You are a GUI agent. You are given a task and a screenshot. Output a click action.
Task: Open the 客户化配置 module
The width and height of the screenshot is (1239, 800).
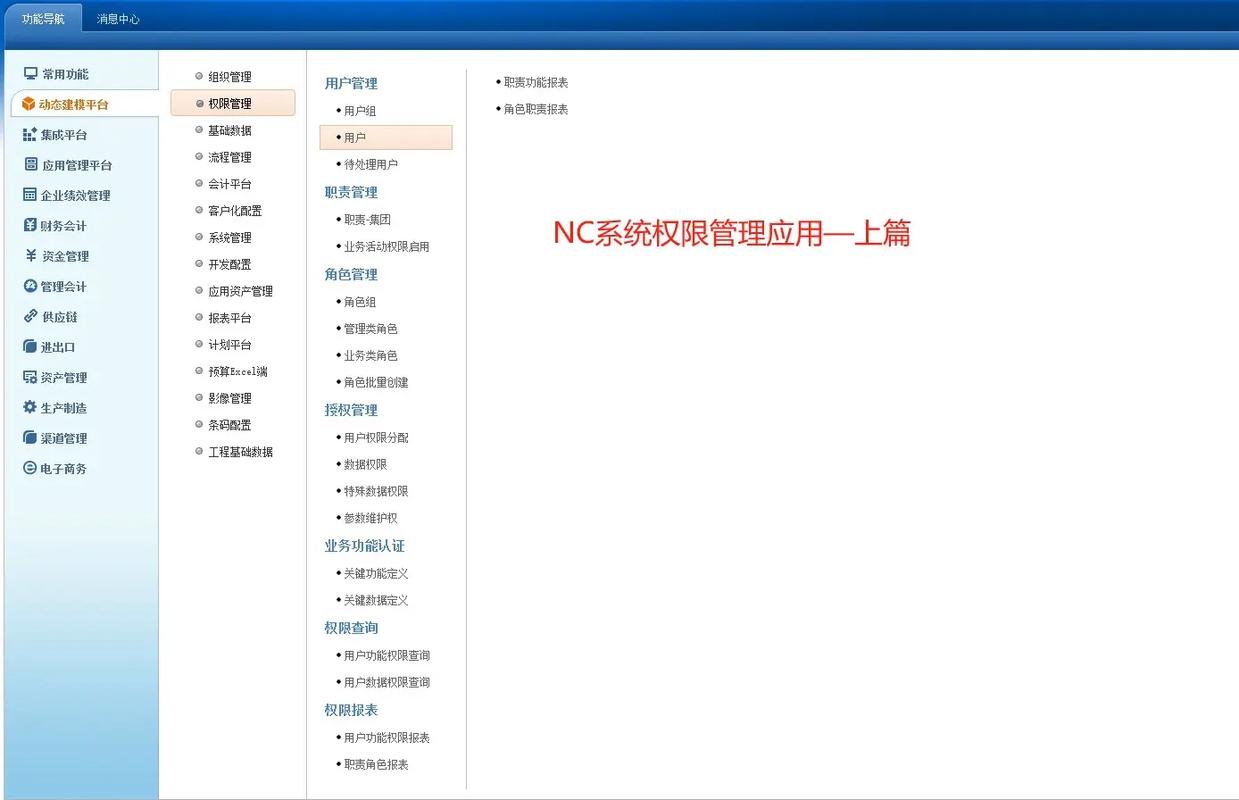[235, 211]
